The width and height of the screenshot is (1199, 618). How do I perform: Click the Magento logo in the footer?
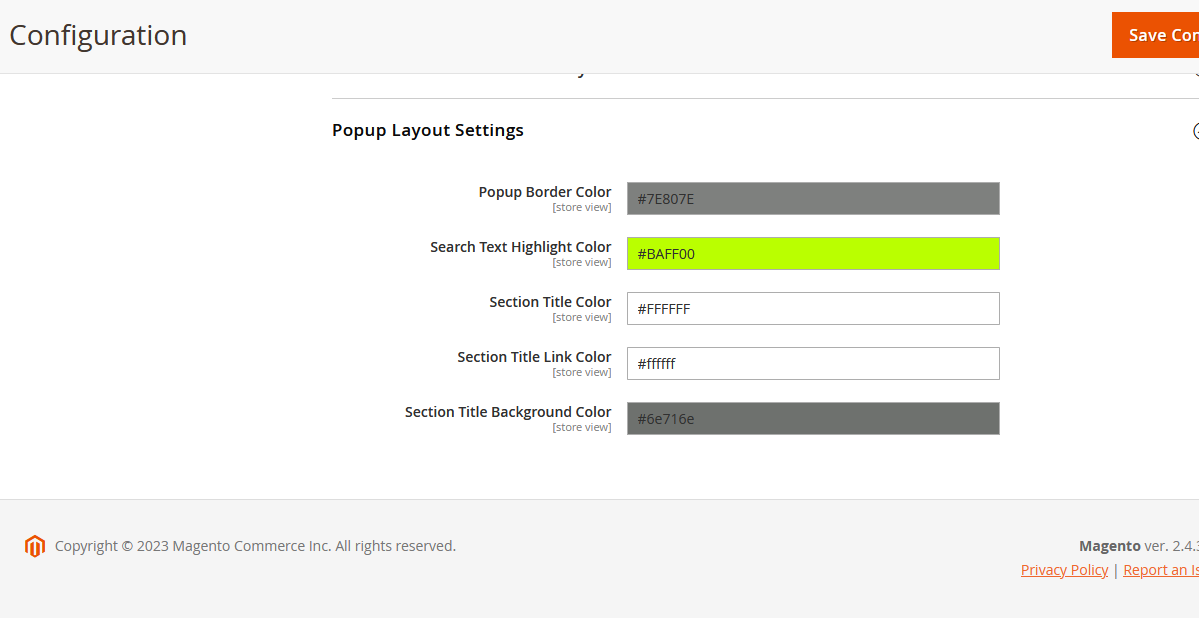pos(35,546)
